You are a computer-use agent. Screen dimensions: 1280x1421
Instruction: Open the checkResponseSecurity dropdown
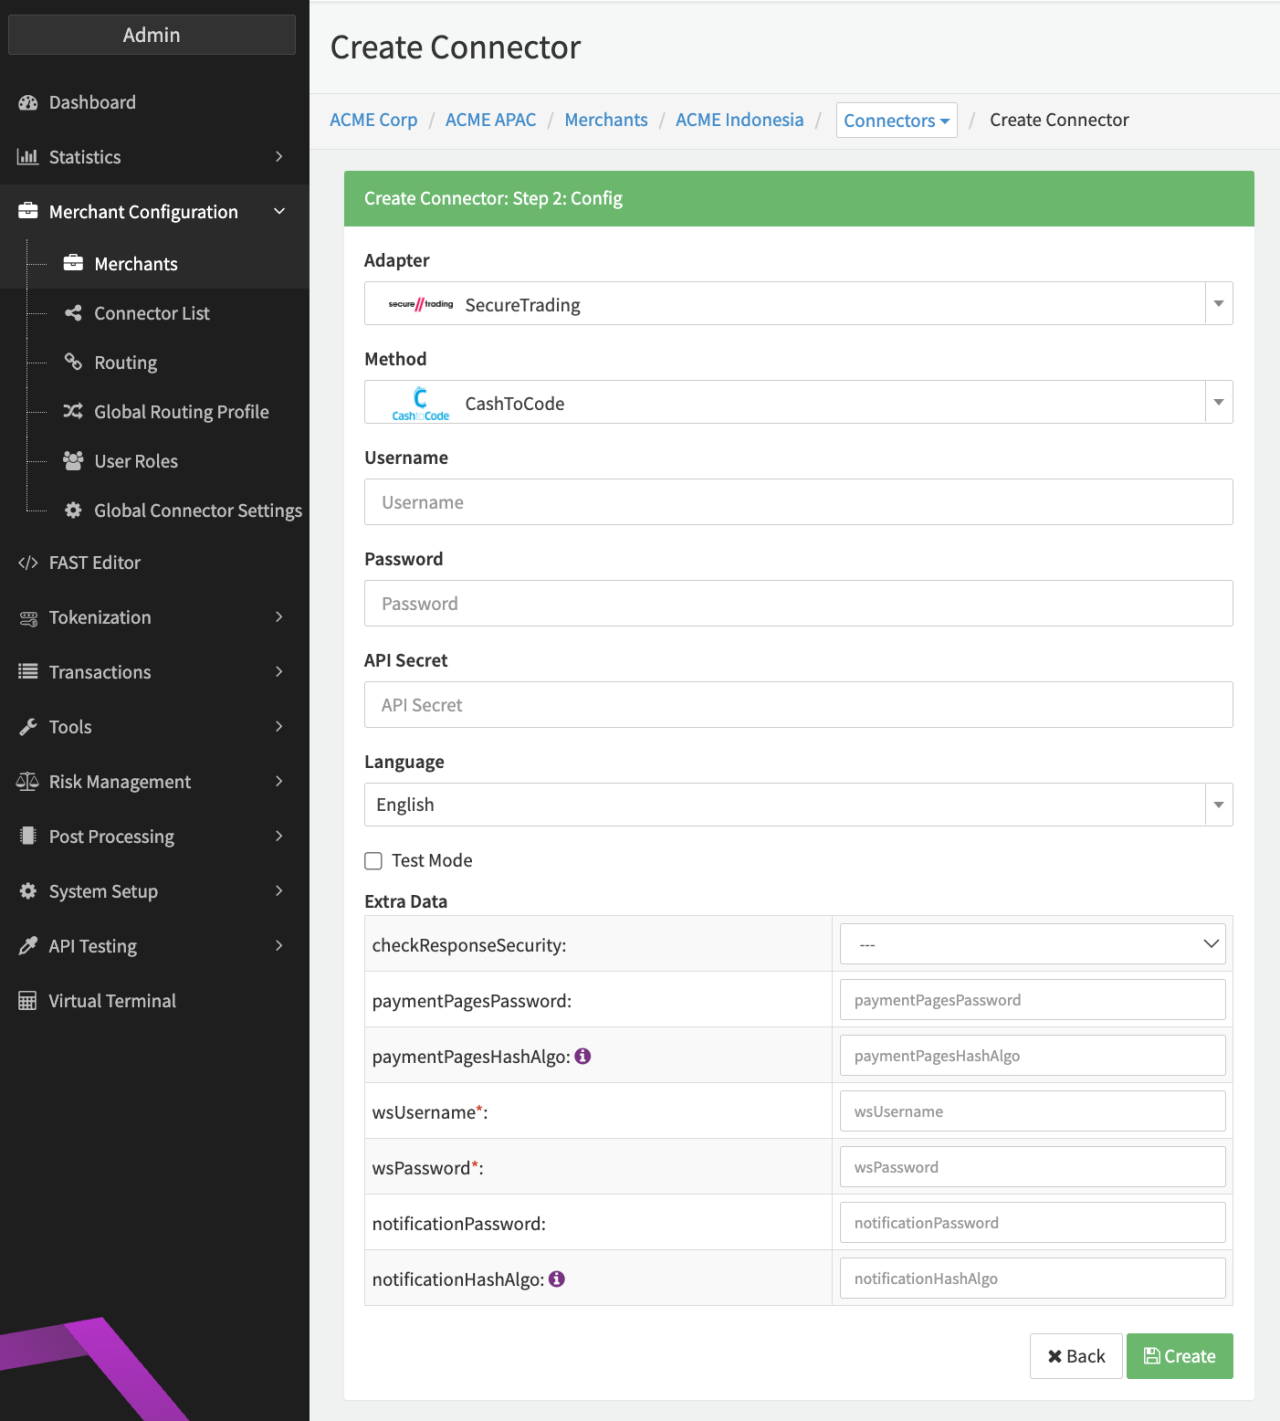pos(1032,944)
